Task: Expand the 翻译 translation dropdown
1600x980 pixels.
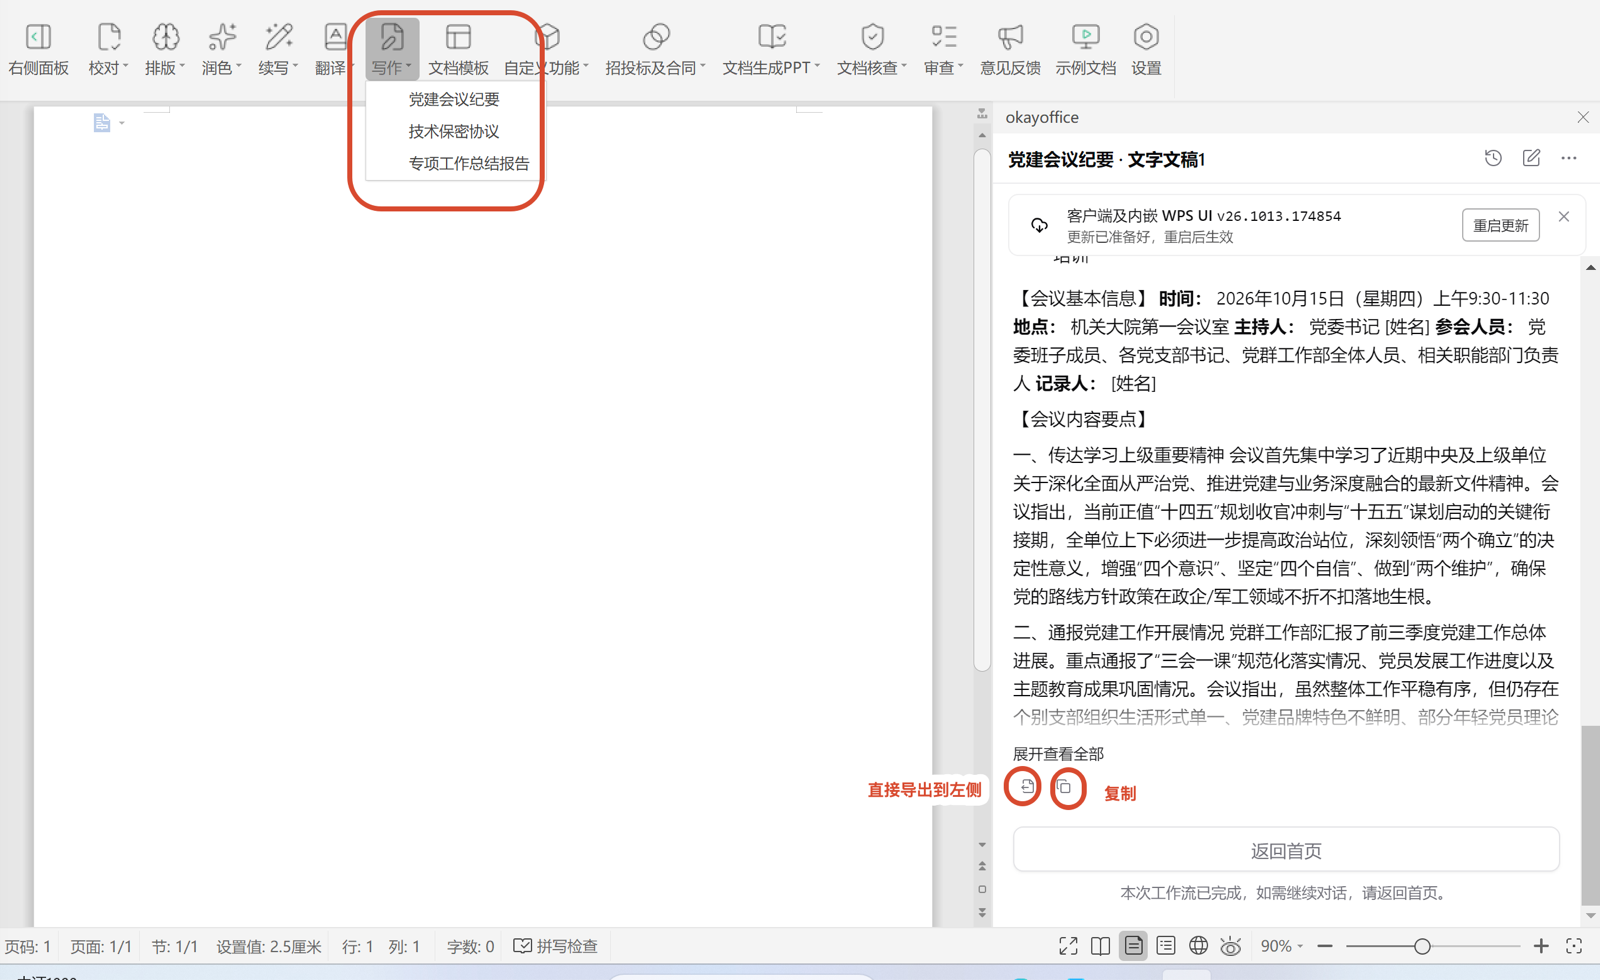Action: pos(334,49)
